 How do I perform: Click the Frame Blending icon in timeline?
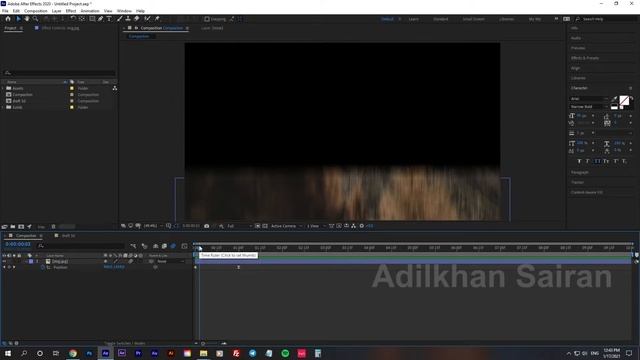pos(164,246)
